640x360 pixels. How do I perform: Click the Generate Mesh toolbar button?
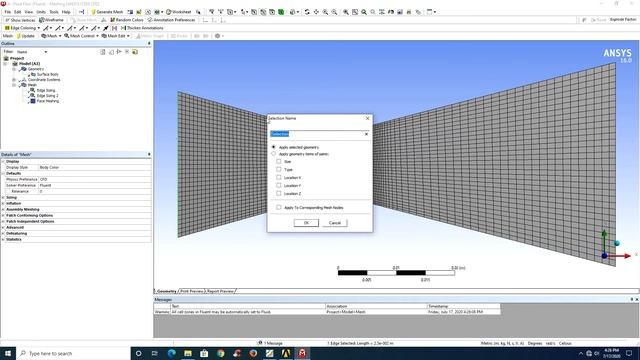(x=107, y=12)
